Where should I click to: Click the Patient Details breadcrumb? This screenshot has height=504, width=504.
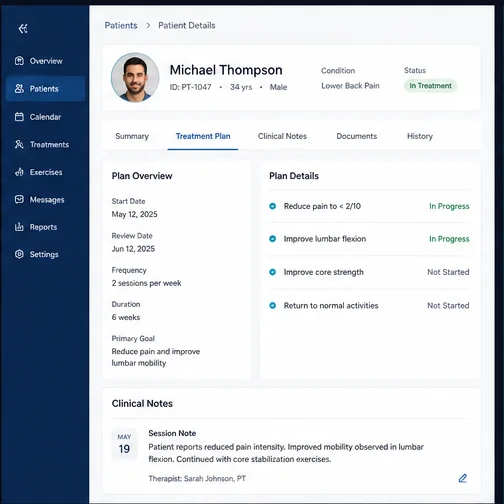(187, 25)
